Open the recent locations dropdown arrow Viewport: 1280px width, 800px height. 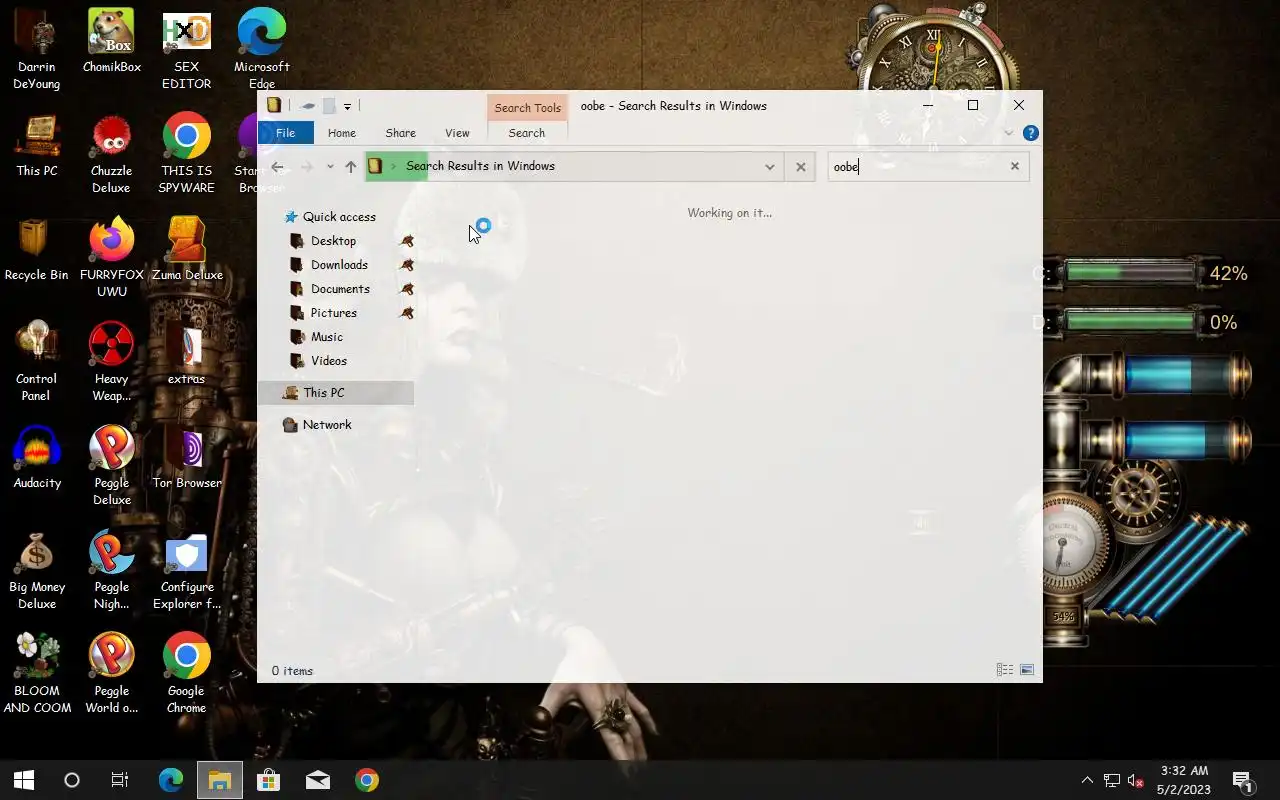click(330, 167)
